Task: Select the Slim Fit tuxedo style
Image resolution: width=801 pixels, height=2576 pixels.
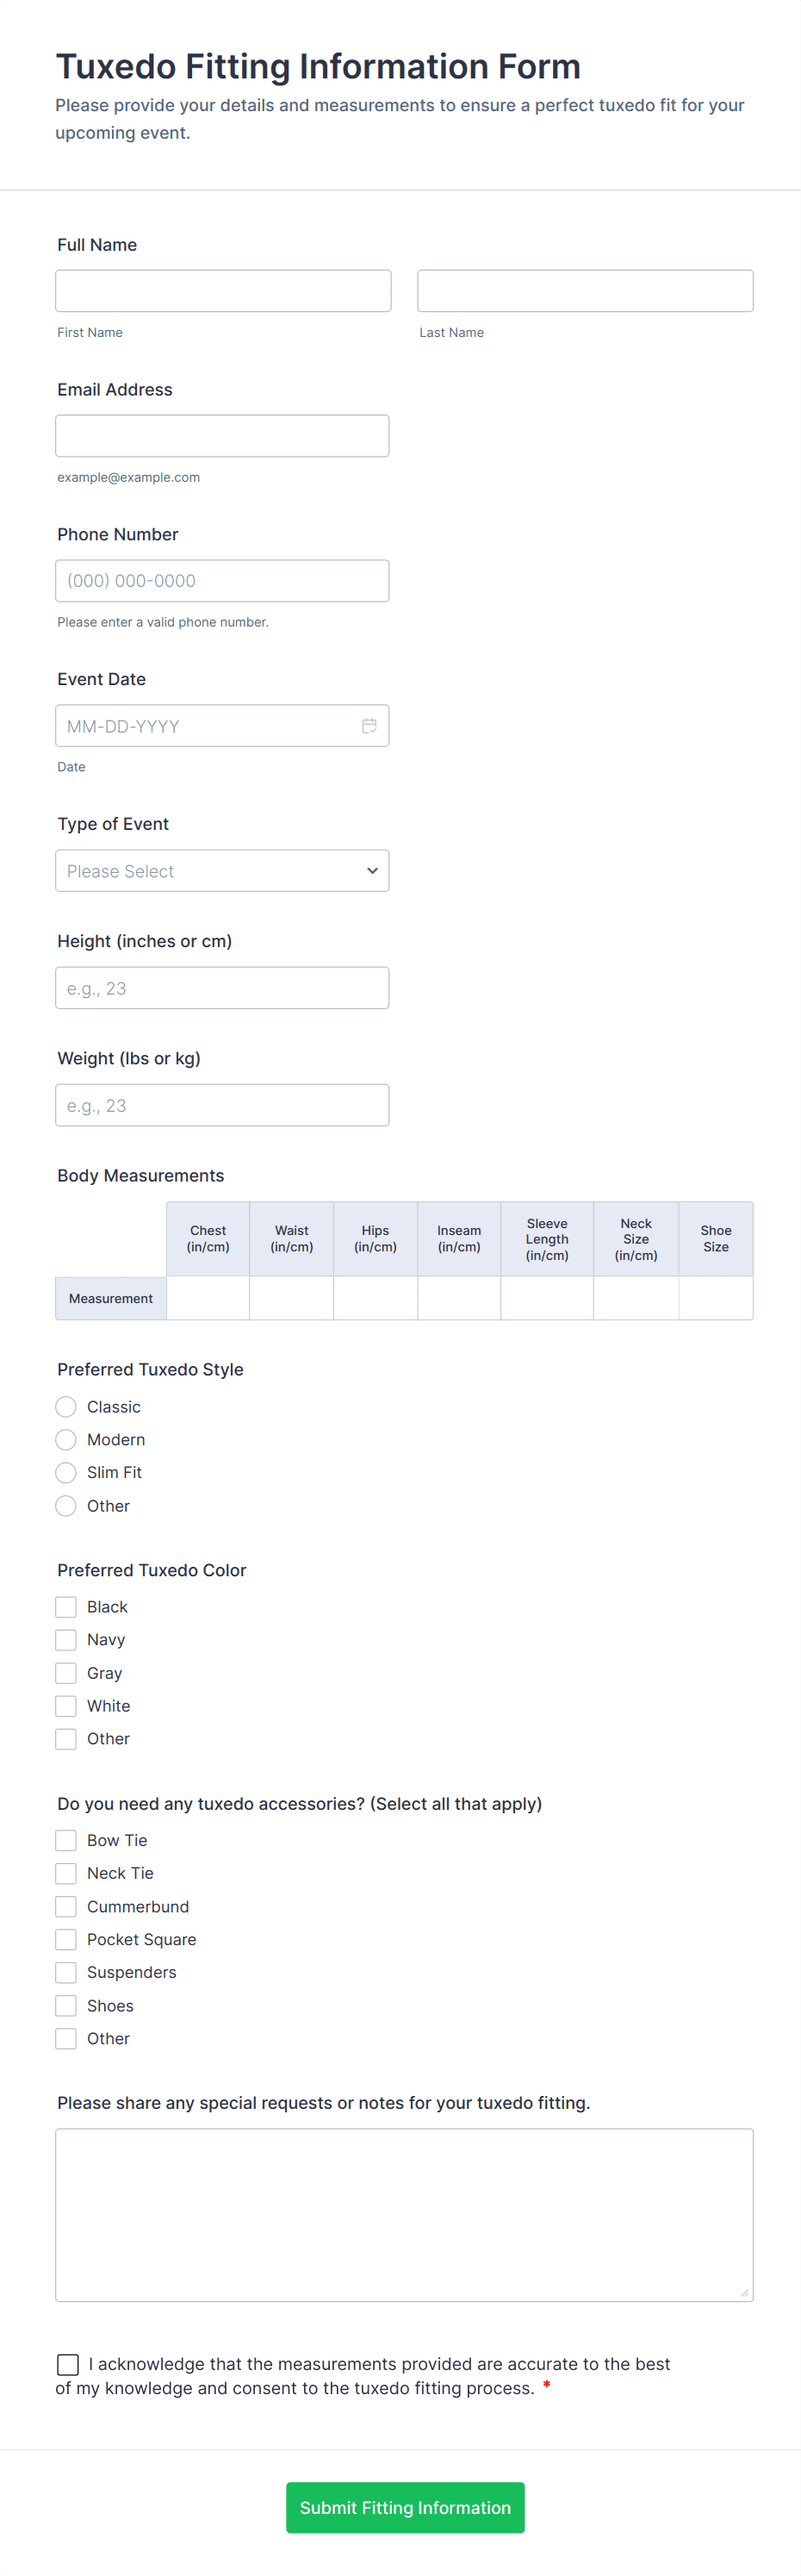Action: click(x=65, y=1472)
